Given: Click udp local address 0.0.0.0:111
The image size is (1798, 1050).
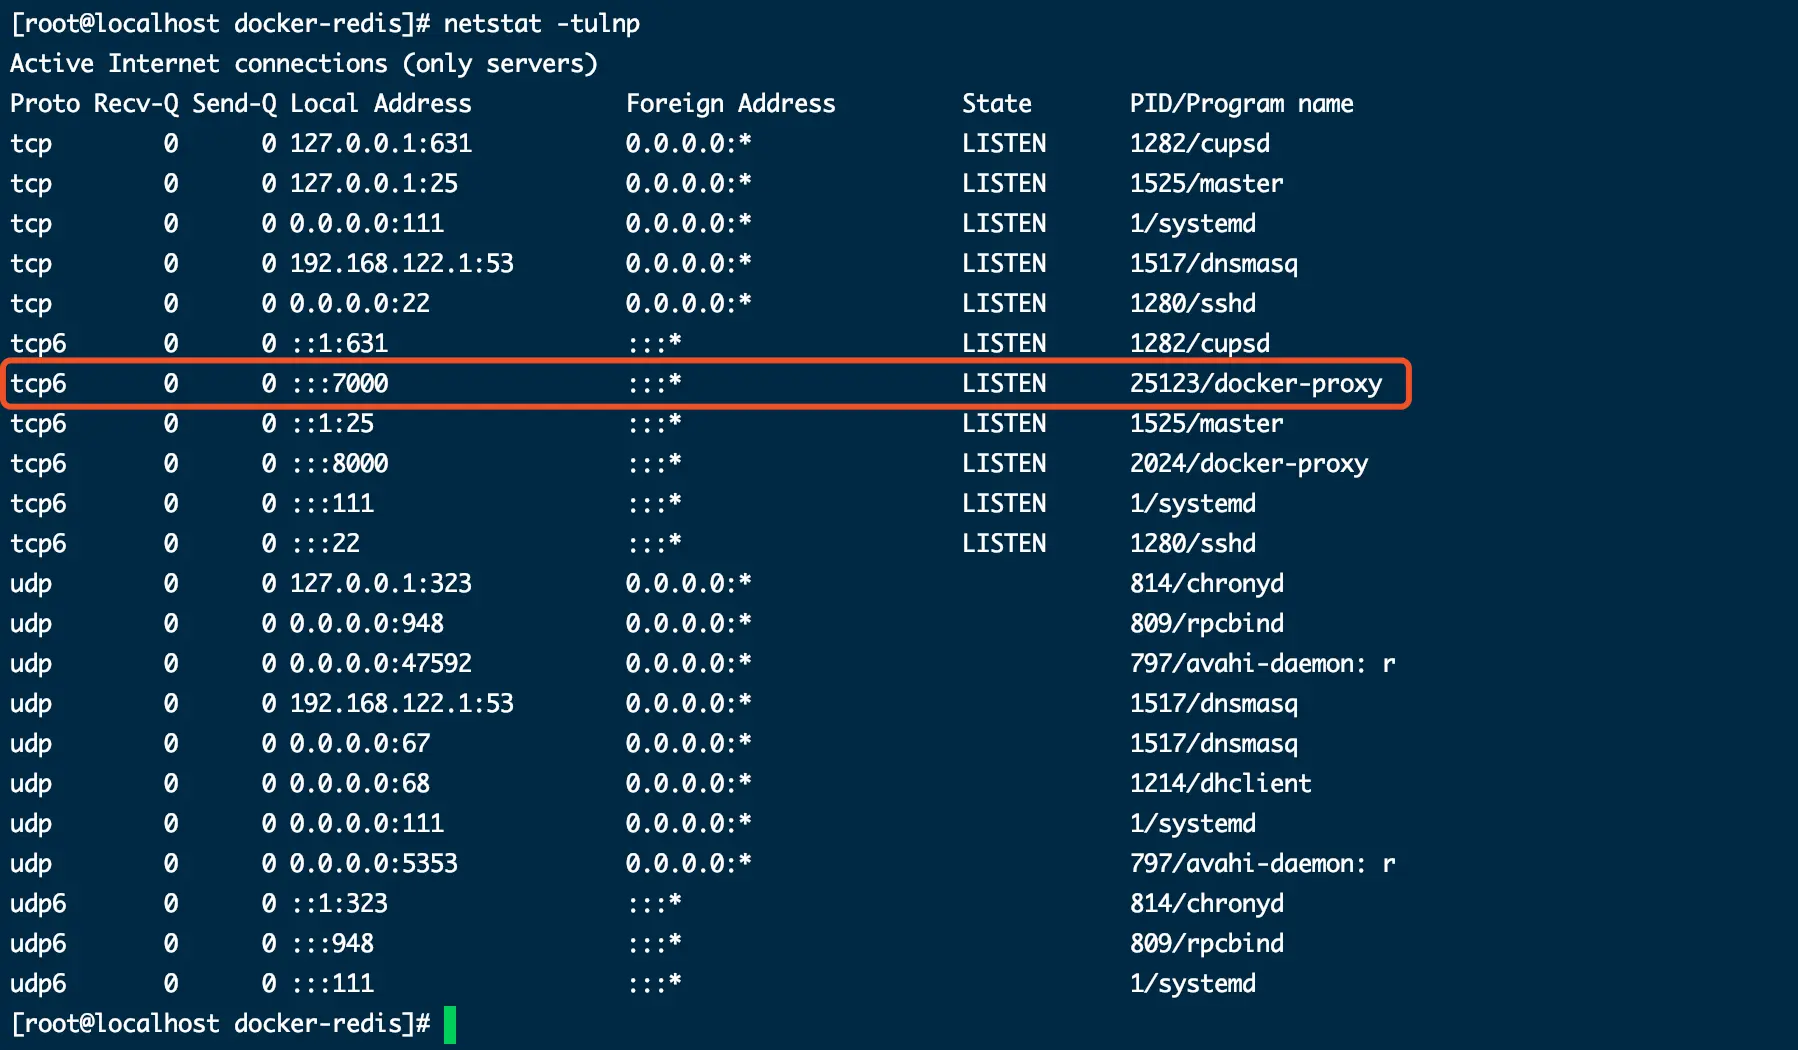Looking at the screenshot, I should pos(367,824).
